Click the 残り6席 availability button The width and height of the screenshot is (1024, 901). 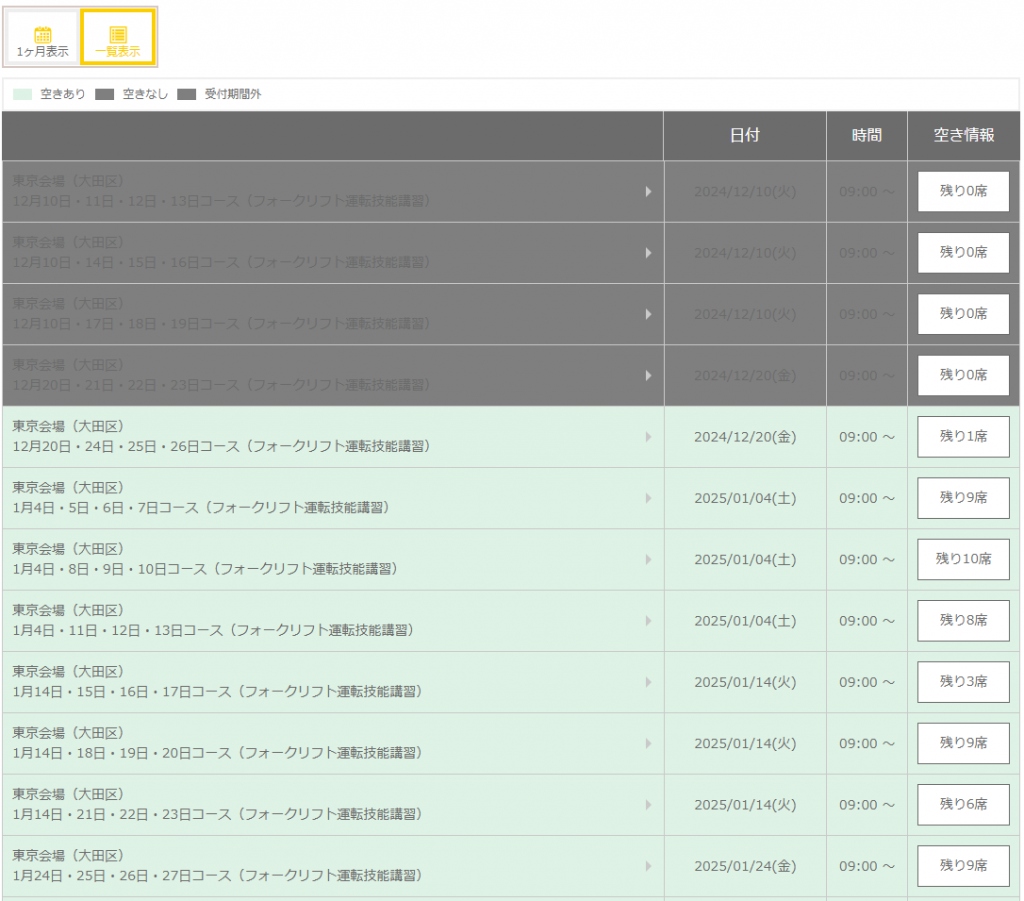pyautogui.click(x=963, y=804)
